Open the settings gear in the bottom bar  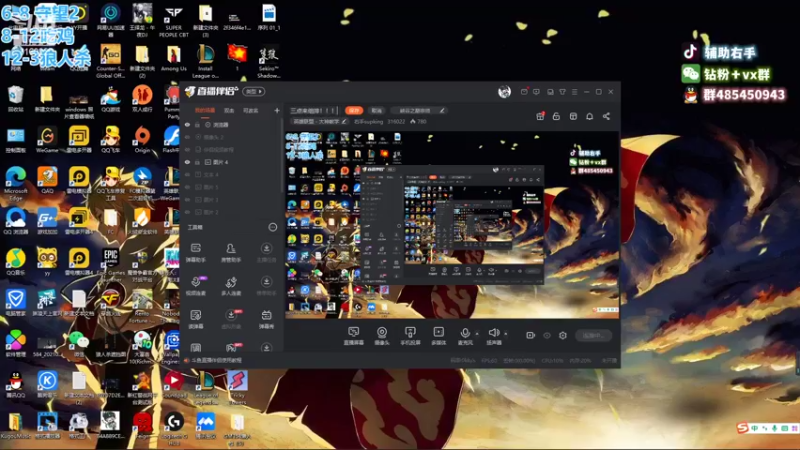click(x=563, y=335)
